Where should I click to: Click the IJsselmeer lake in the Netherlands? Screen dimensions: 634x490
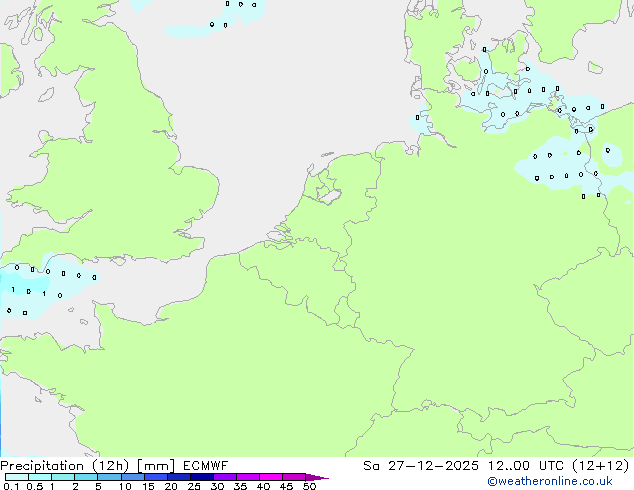tap(327, 188)
